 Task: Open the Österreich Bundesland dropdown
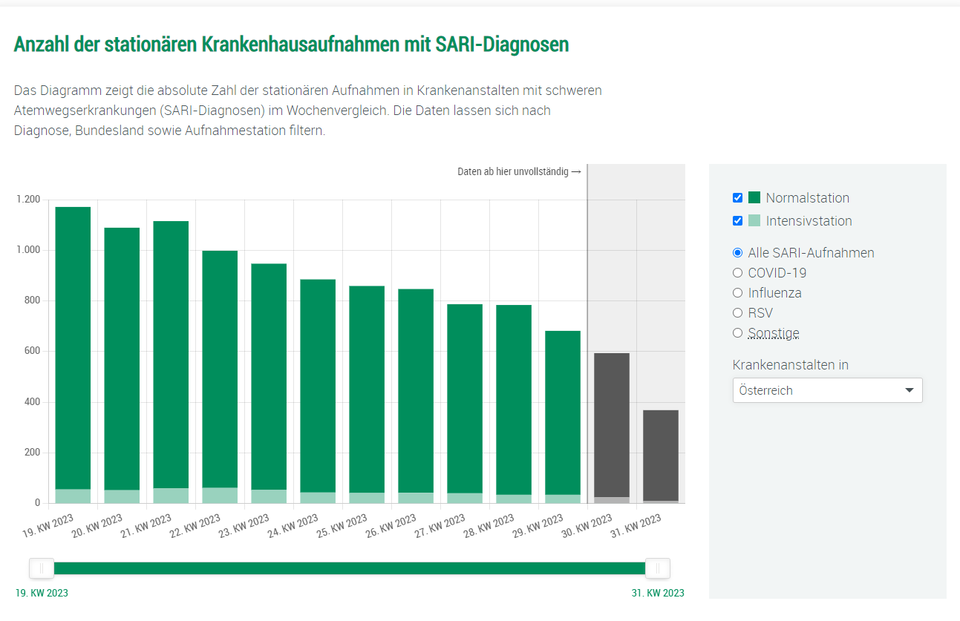[827, 390]
